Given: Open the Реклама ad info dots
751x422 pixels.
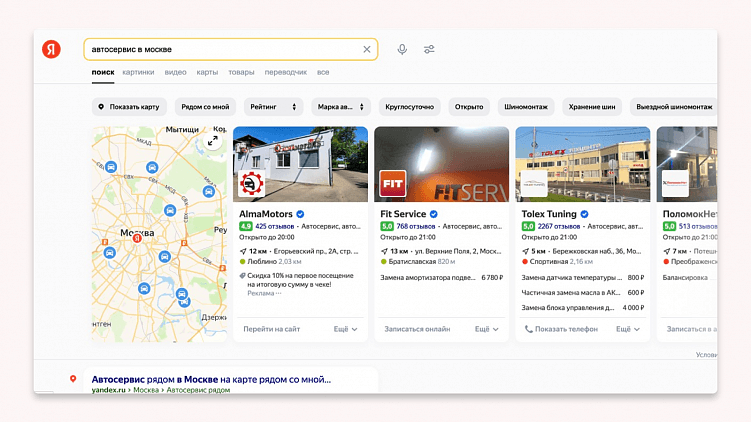Looking at the screenshot, I should coord(279,293).
